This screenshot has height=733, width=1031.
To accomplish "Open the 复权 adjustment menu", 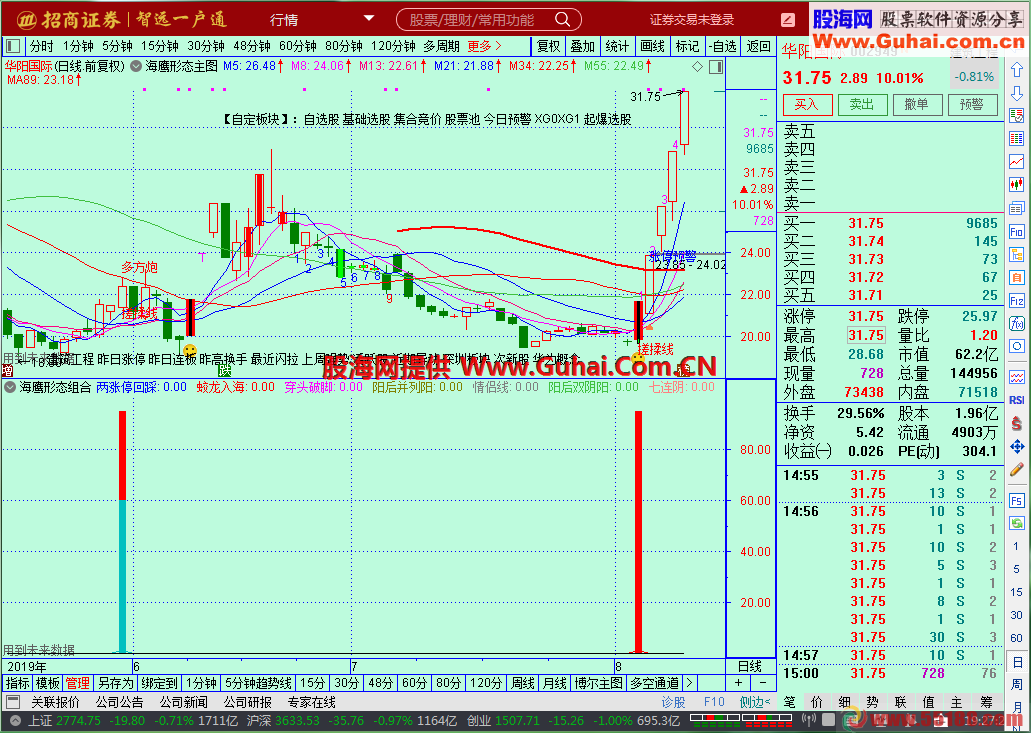I will coord(548,46).
